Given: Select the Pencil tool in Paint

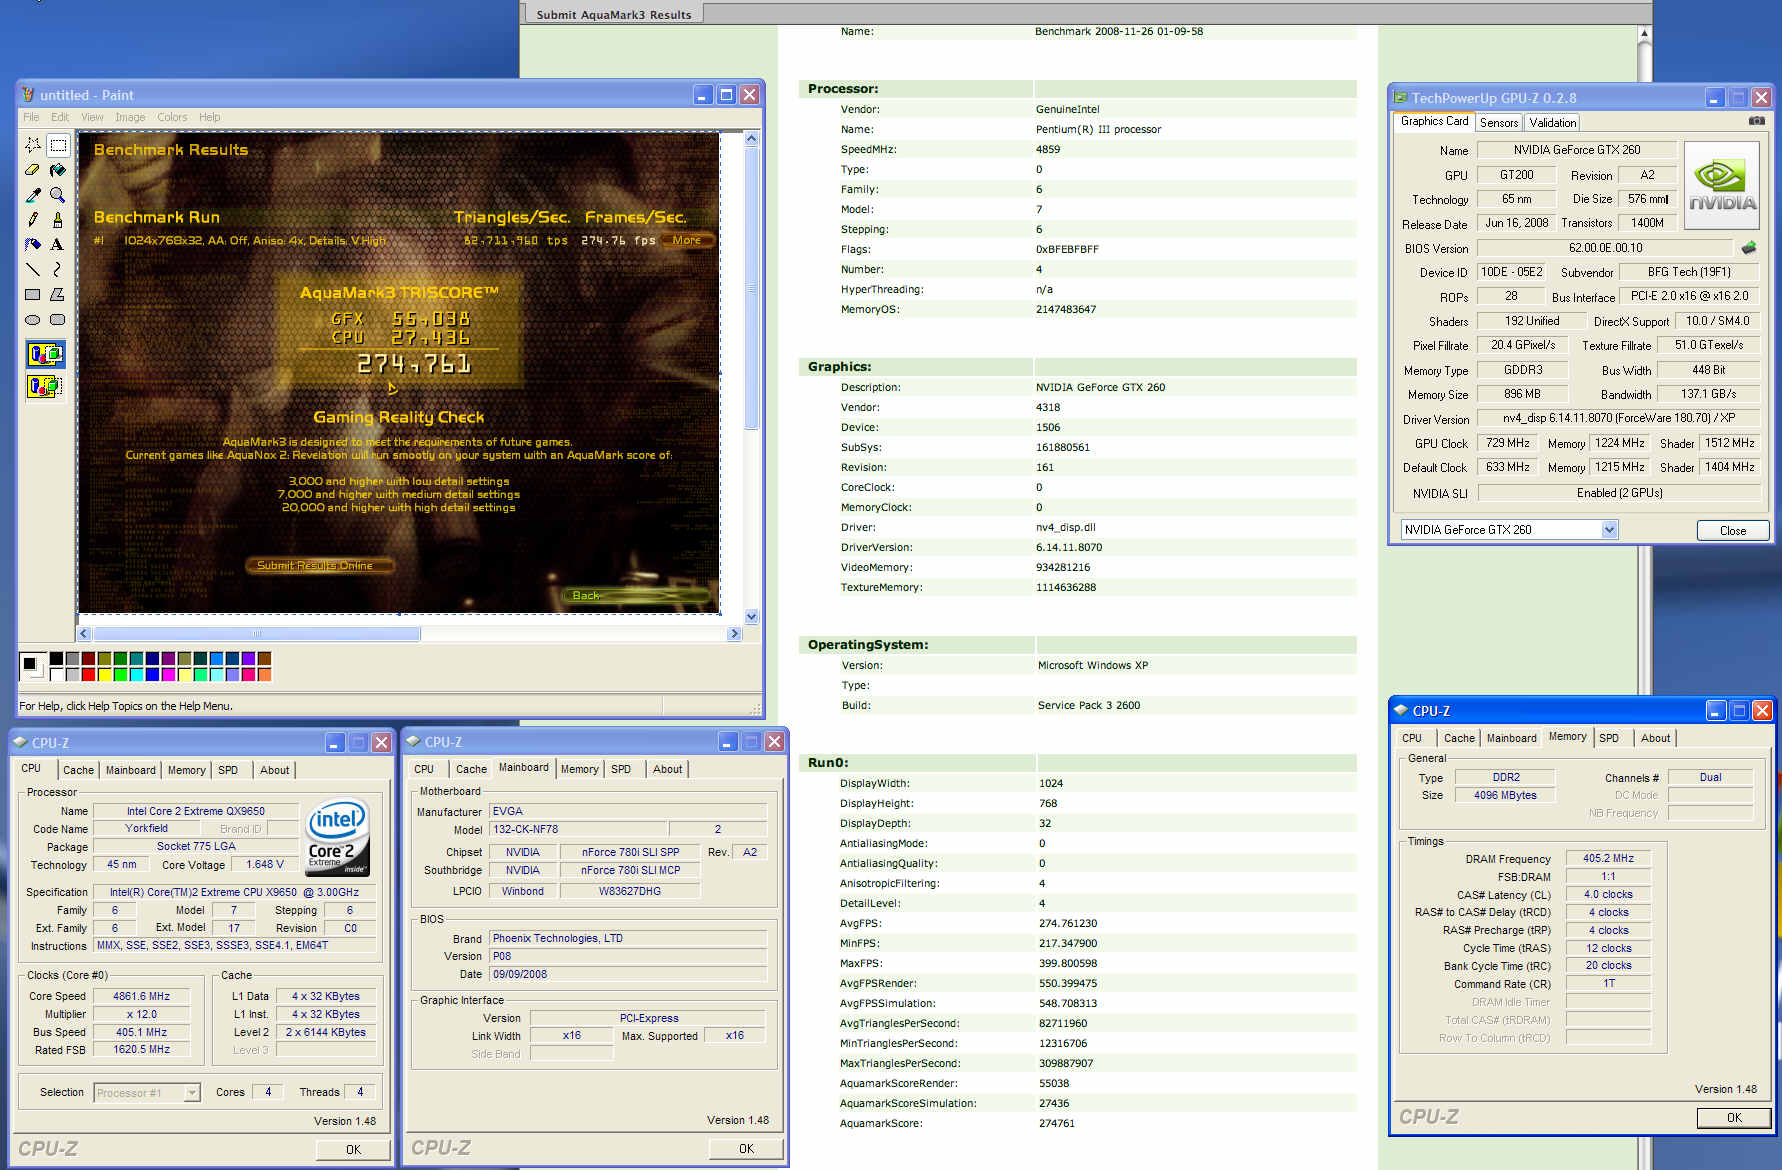Looking at the screenshot, I should coord(33,219).
